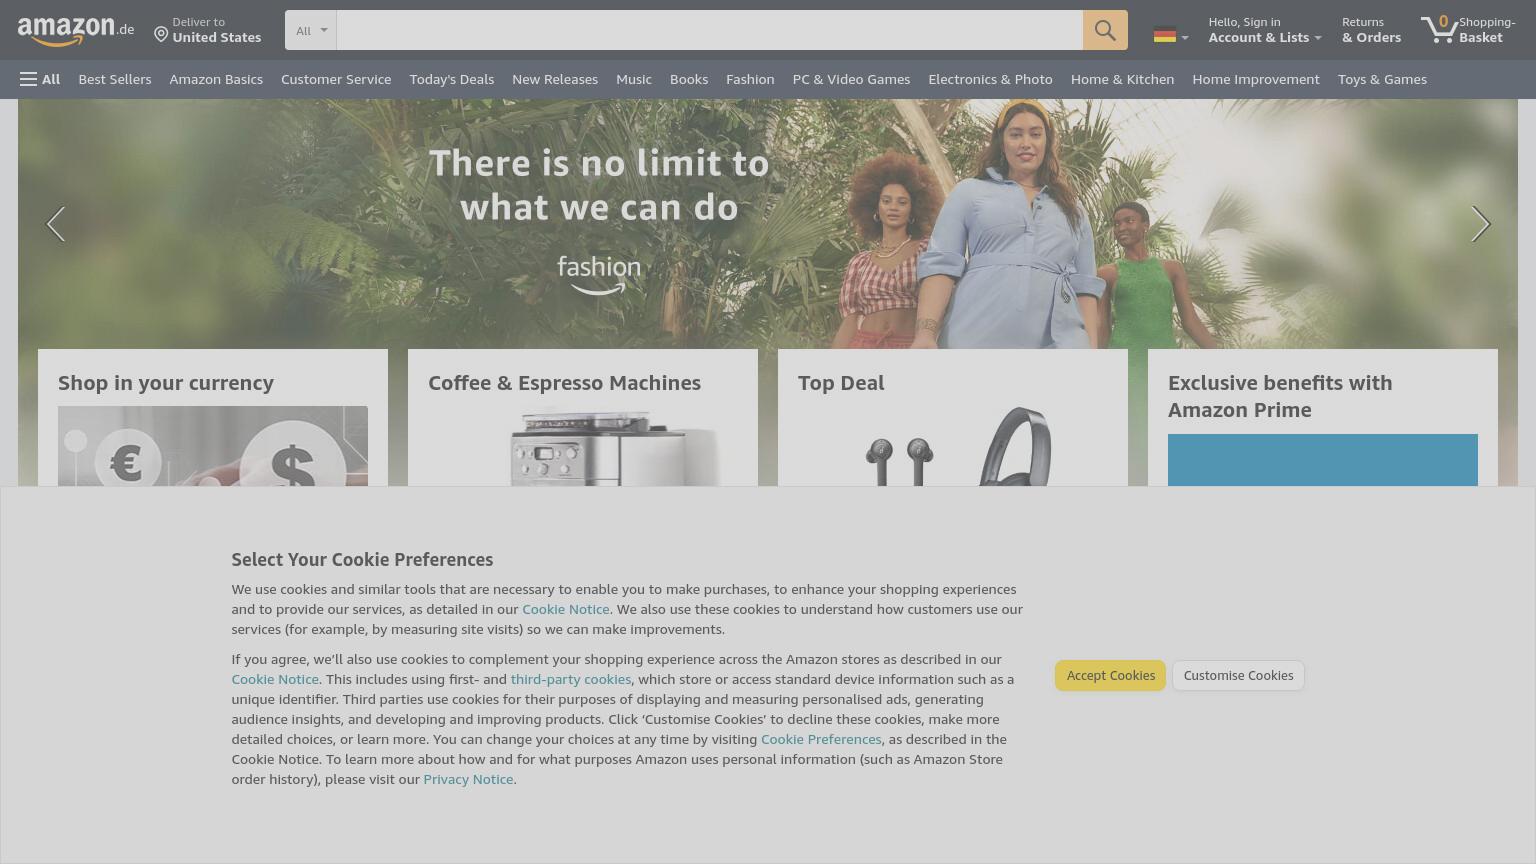Open Today's Deals from navigation
1536x864 pixels.
pos(451,79)
